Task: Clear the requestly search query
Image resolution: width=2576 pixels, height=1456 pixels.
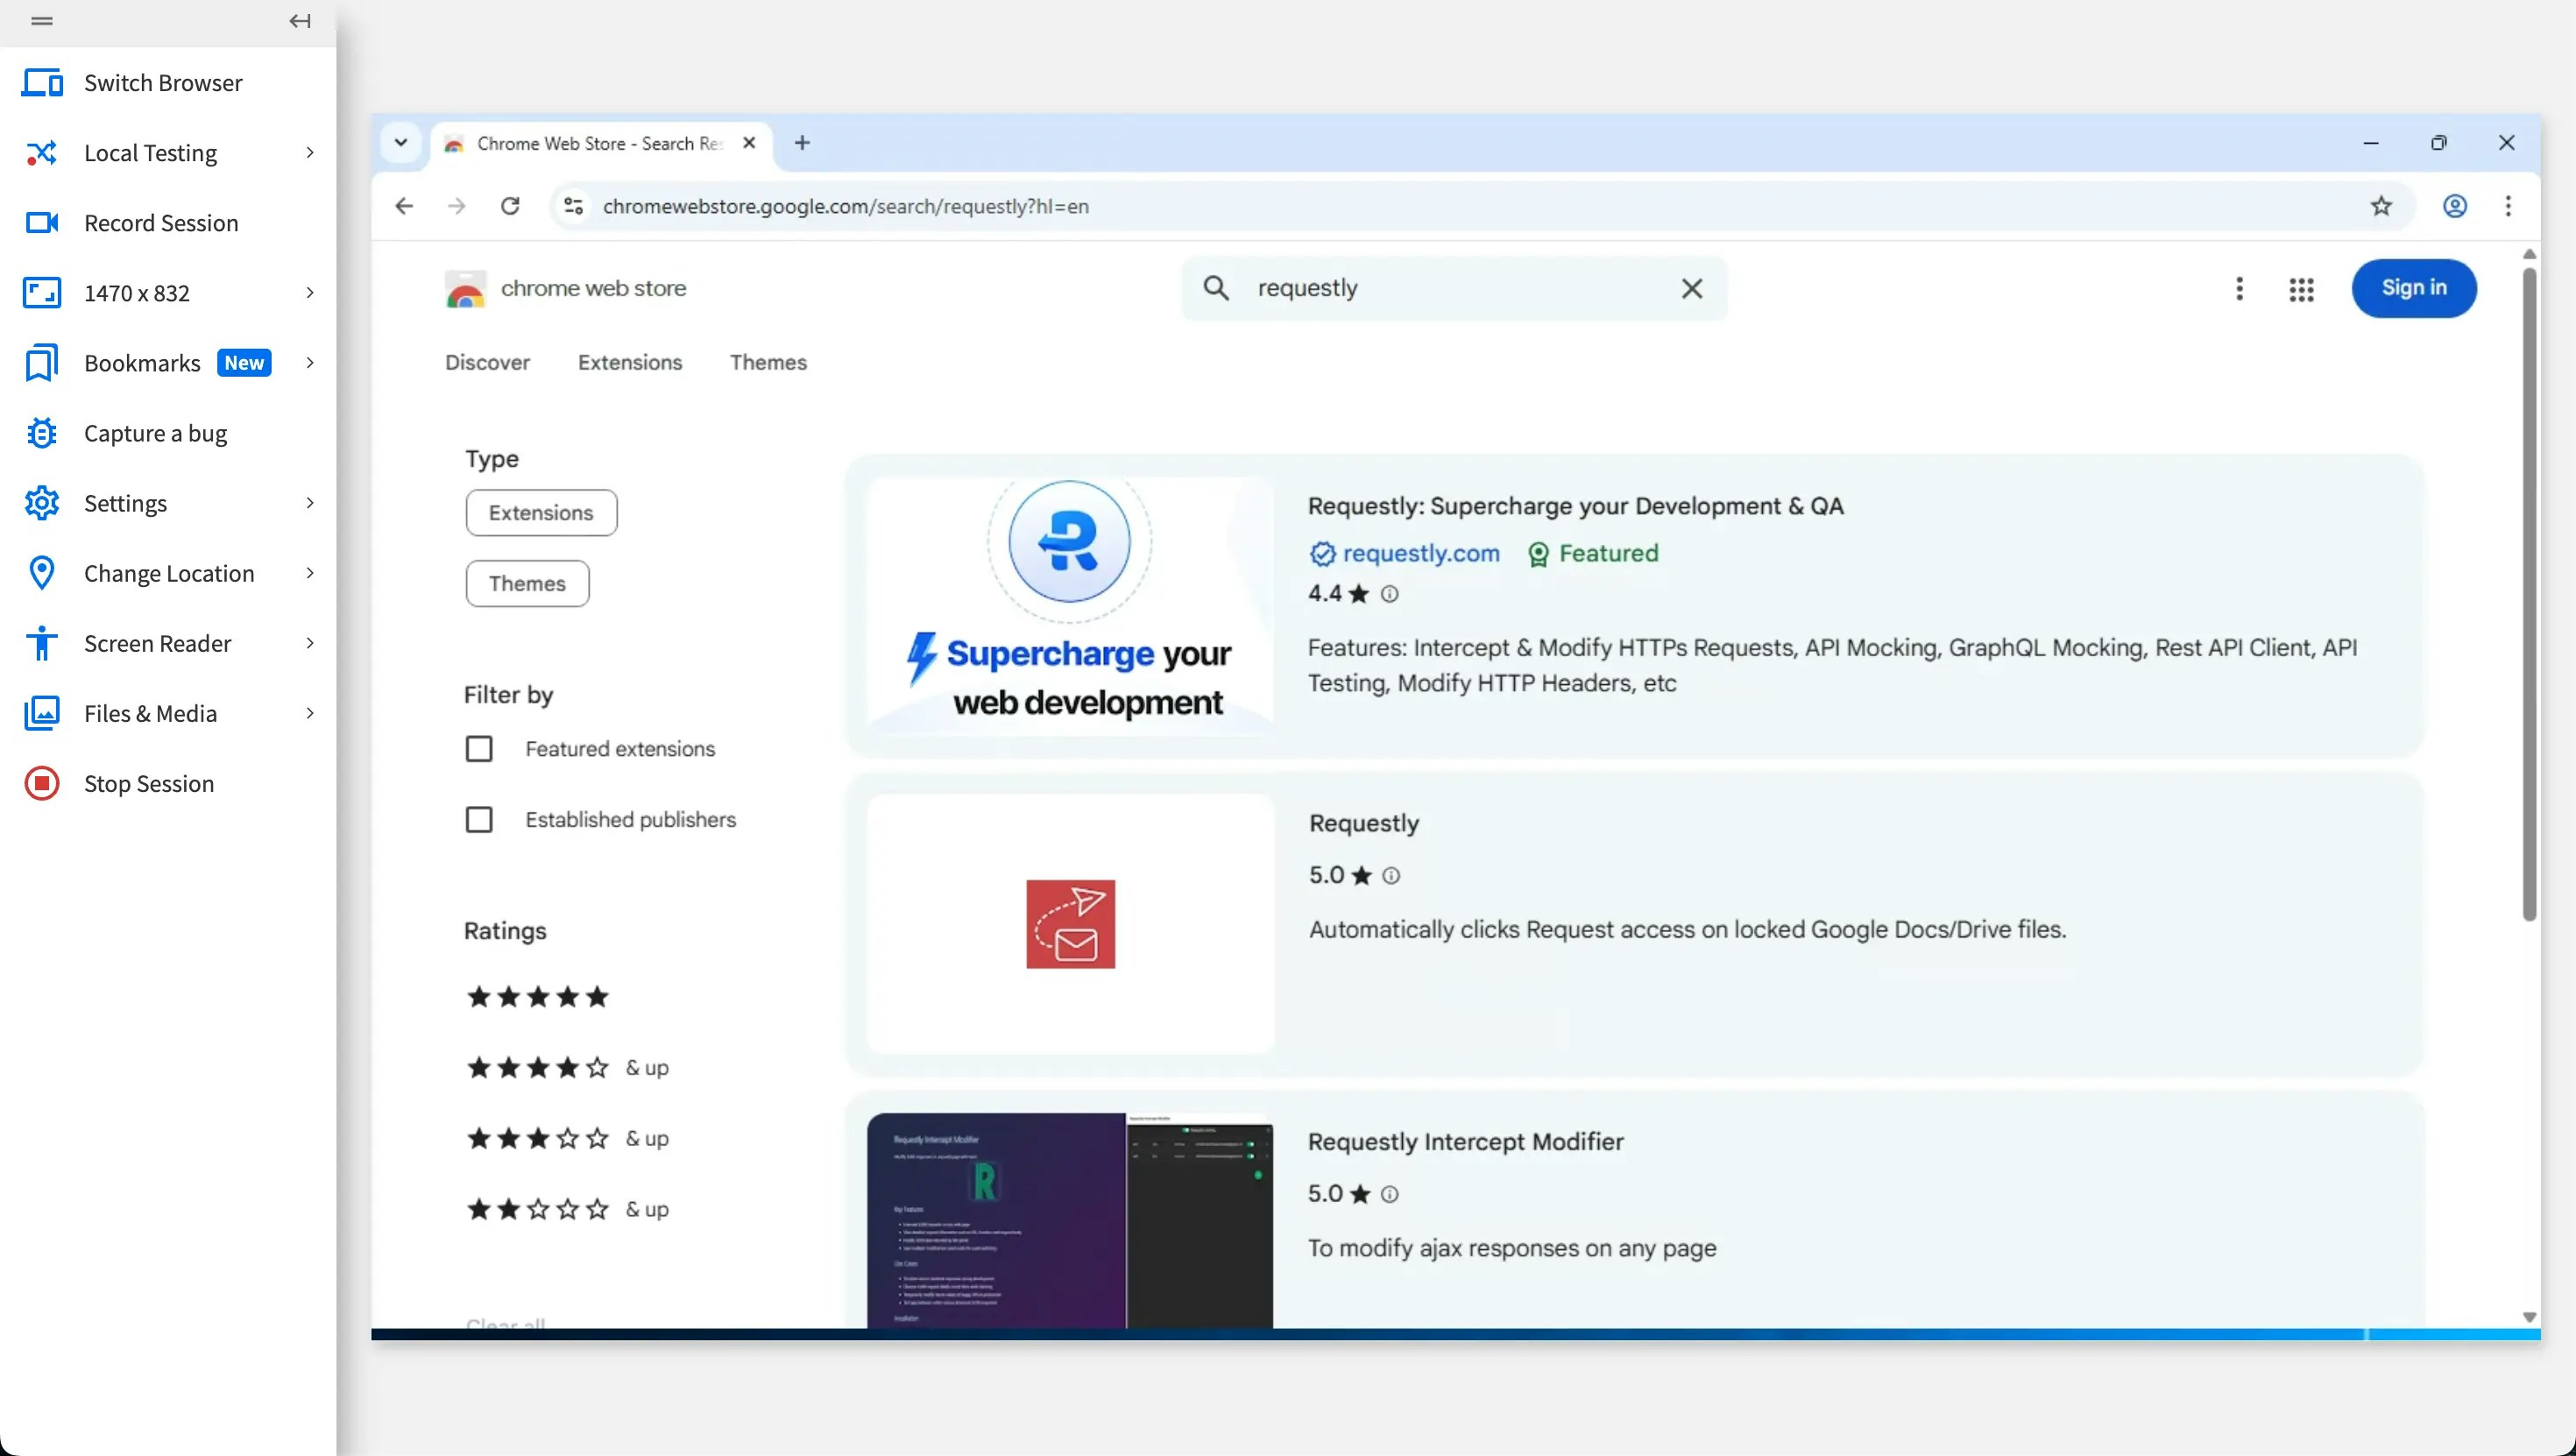Action: click(1692, 288)
